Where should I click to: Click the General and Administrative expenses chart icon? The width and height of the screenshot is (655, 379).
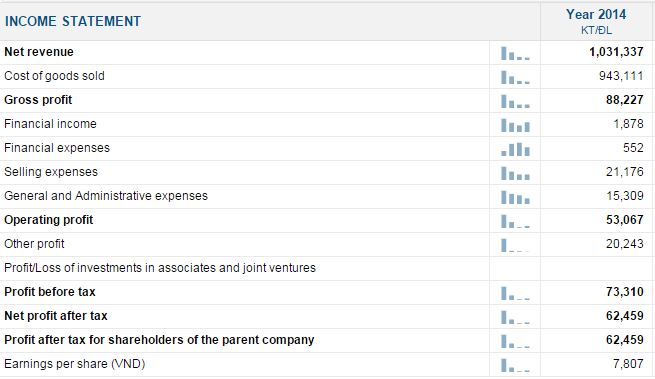click(x=515, y=197)
